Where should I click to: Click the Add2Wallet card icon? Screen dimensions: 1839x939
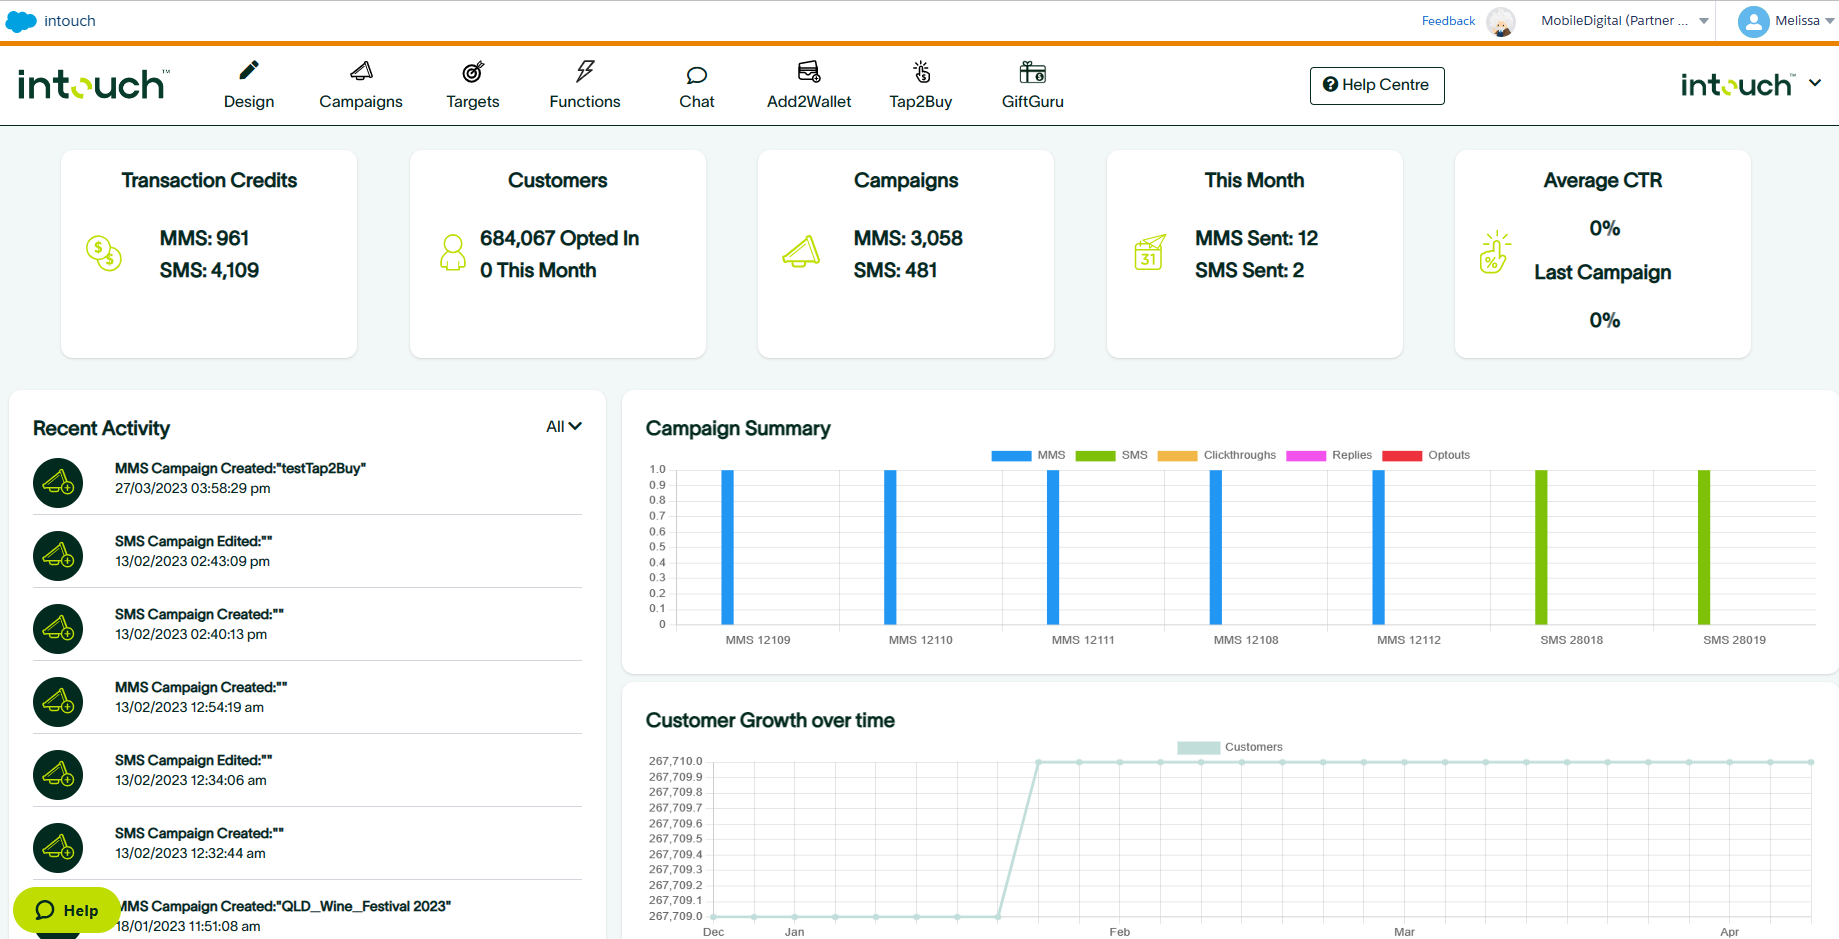pos(809,72)
